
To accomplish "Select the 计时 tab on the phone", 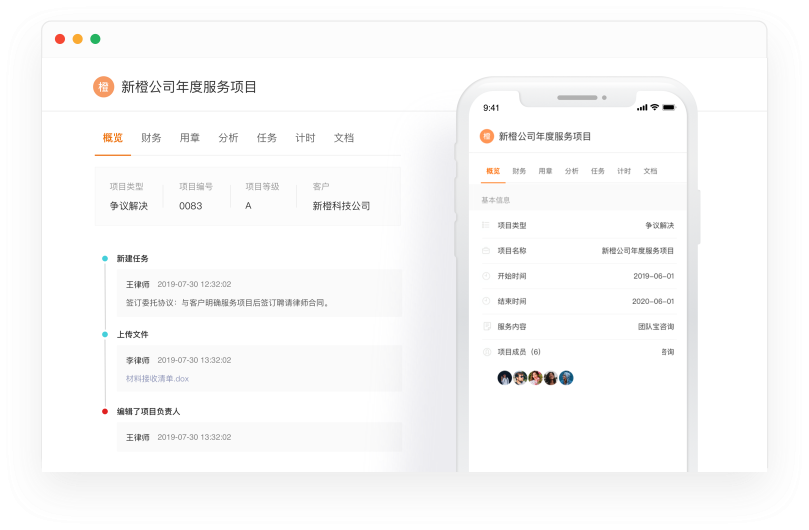I will 624,171.
